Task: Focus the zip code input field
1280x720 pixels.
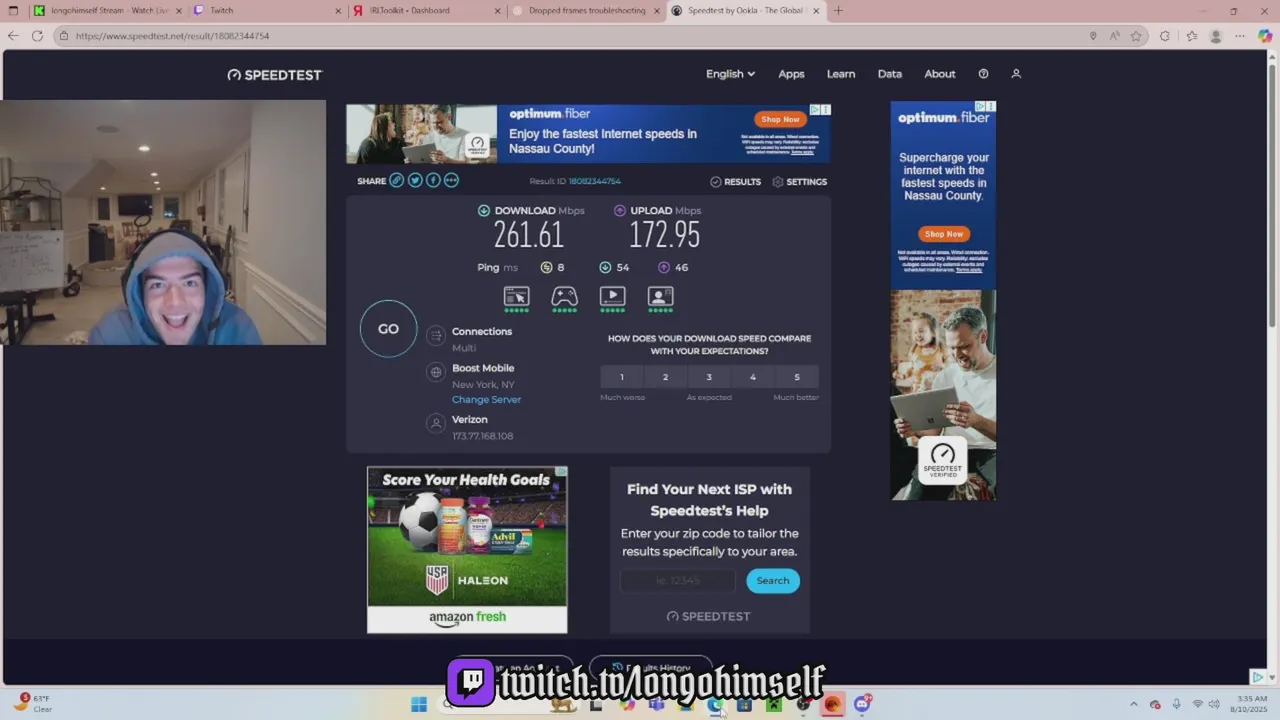Action: tap(678, 580)
